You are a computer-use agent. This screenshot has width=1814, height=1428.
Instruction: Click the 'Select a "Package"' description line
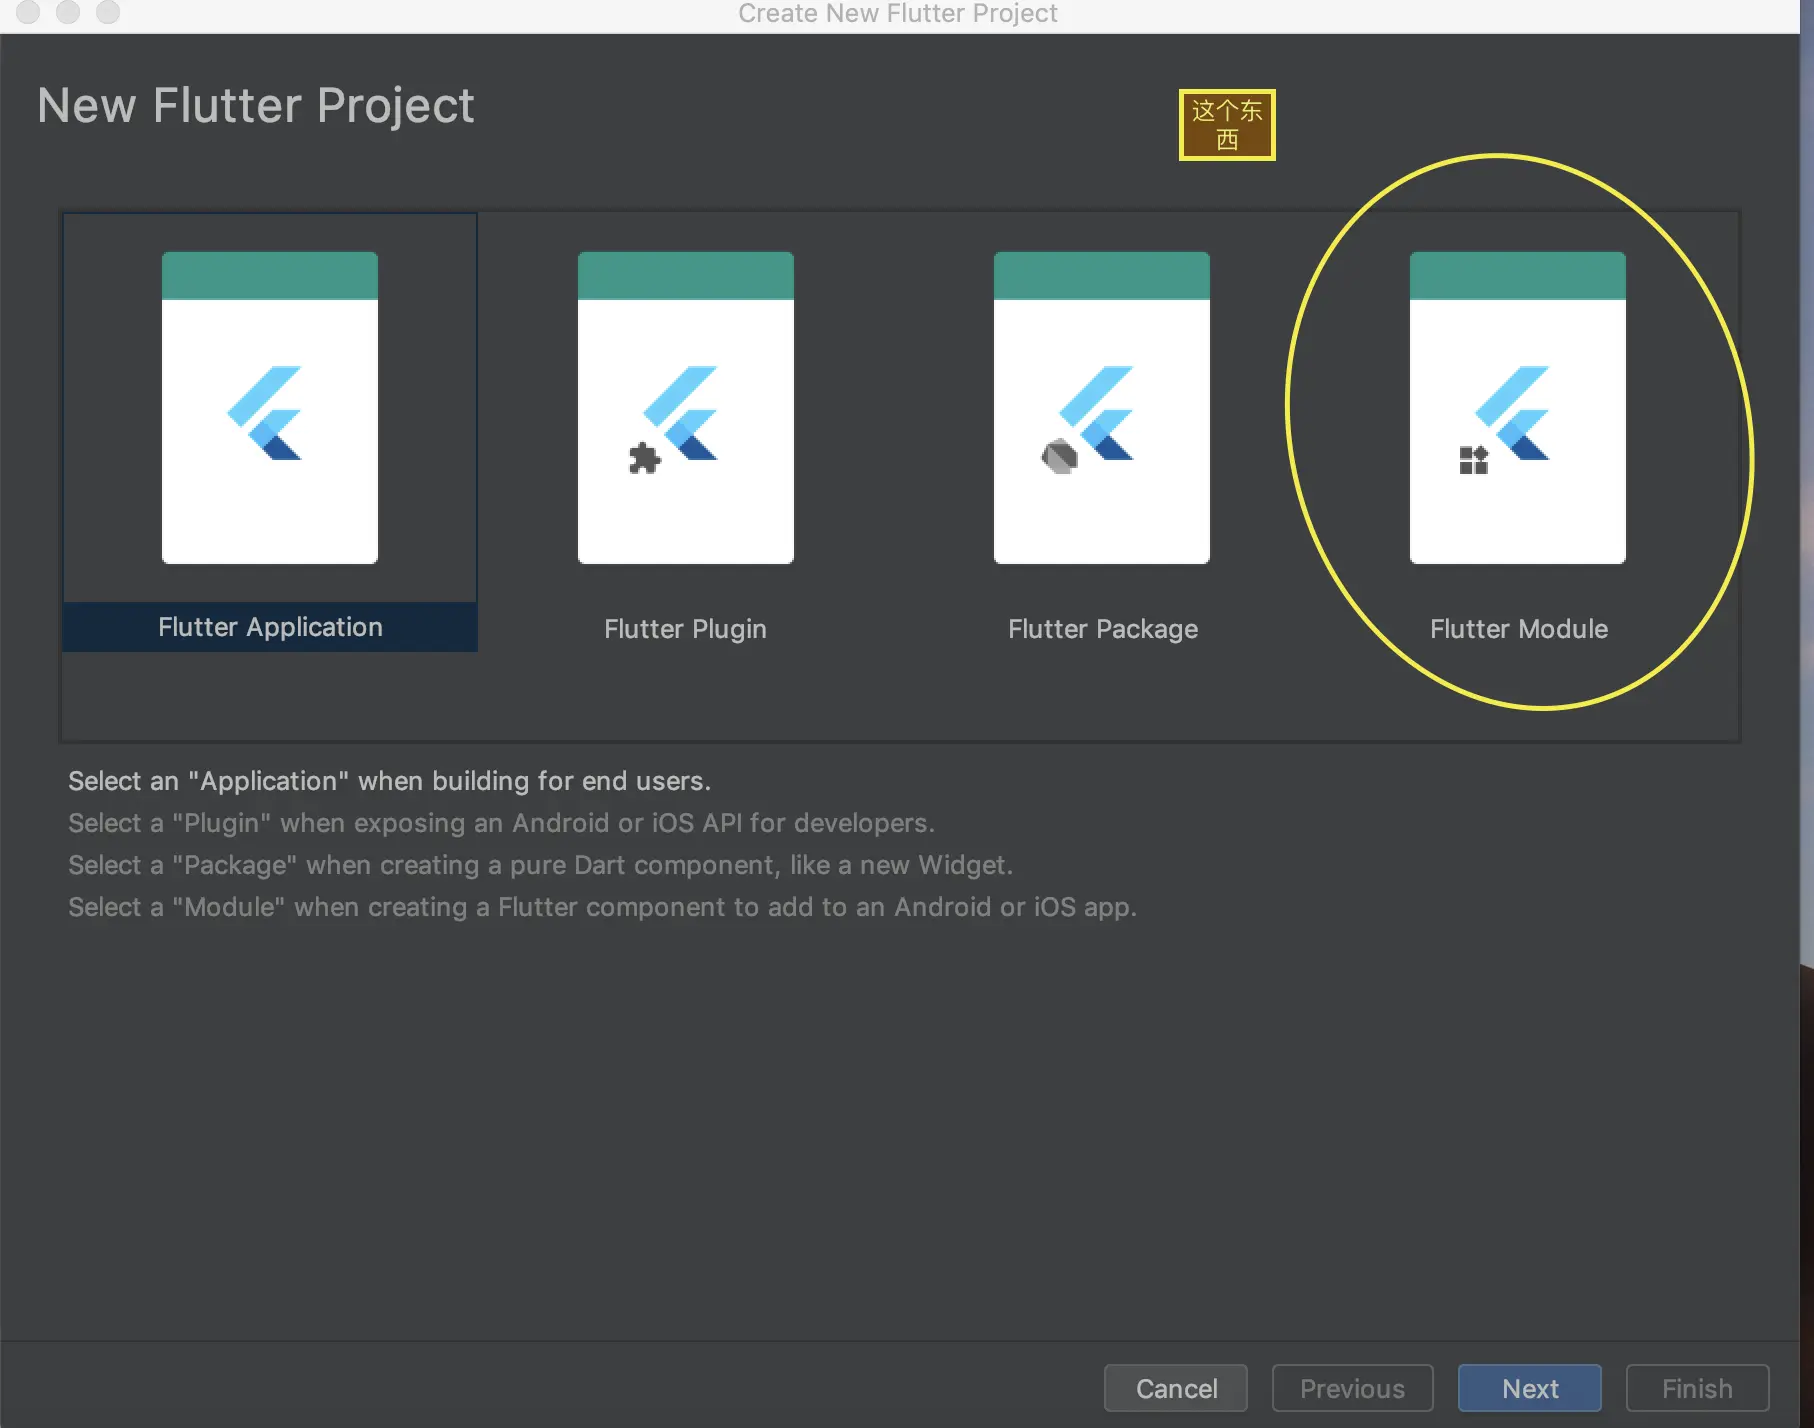[540, 865]
